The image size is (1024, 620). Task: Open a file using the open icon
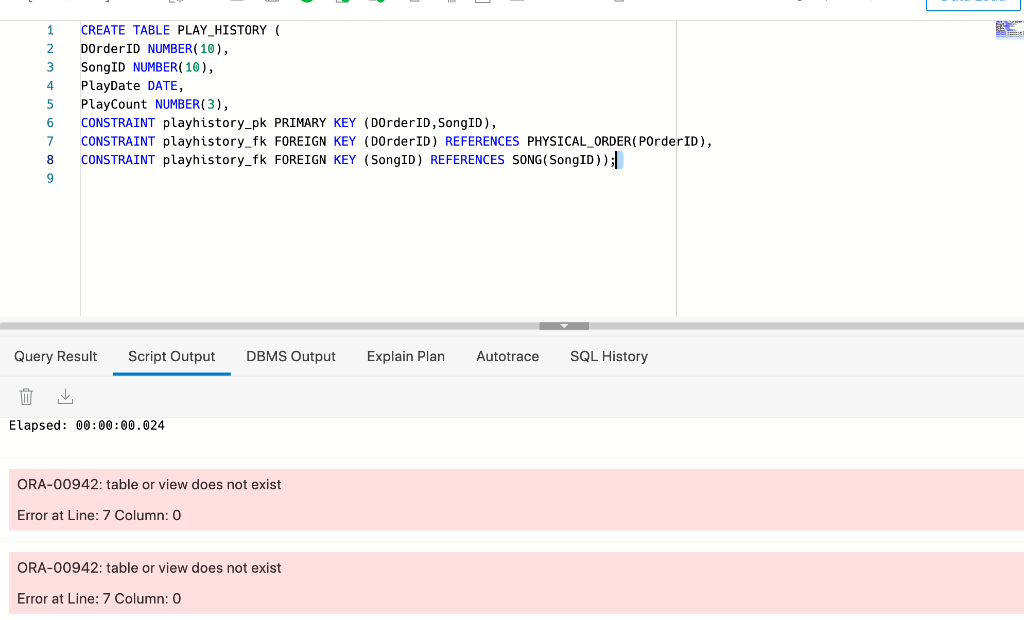235,4
